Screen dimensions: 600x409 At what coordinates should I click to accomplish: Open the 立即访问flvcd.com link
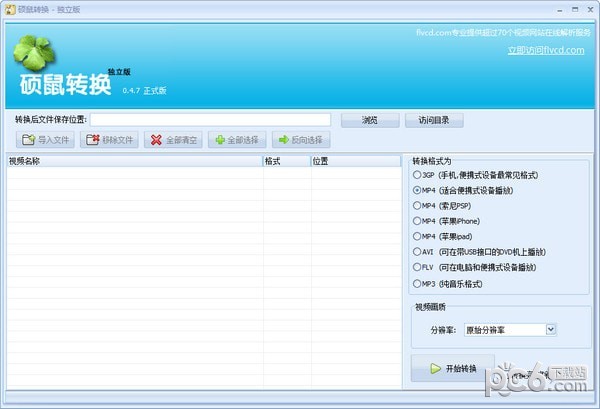click(545, 49)
